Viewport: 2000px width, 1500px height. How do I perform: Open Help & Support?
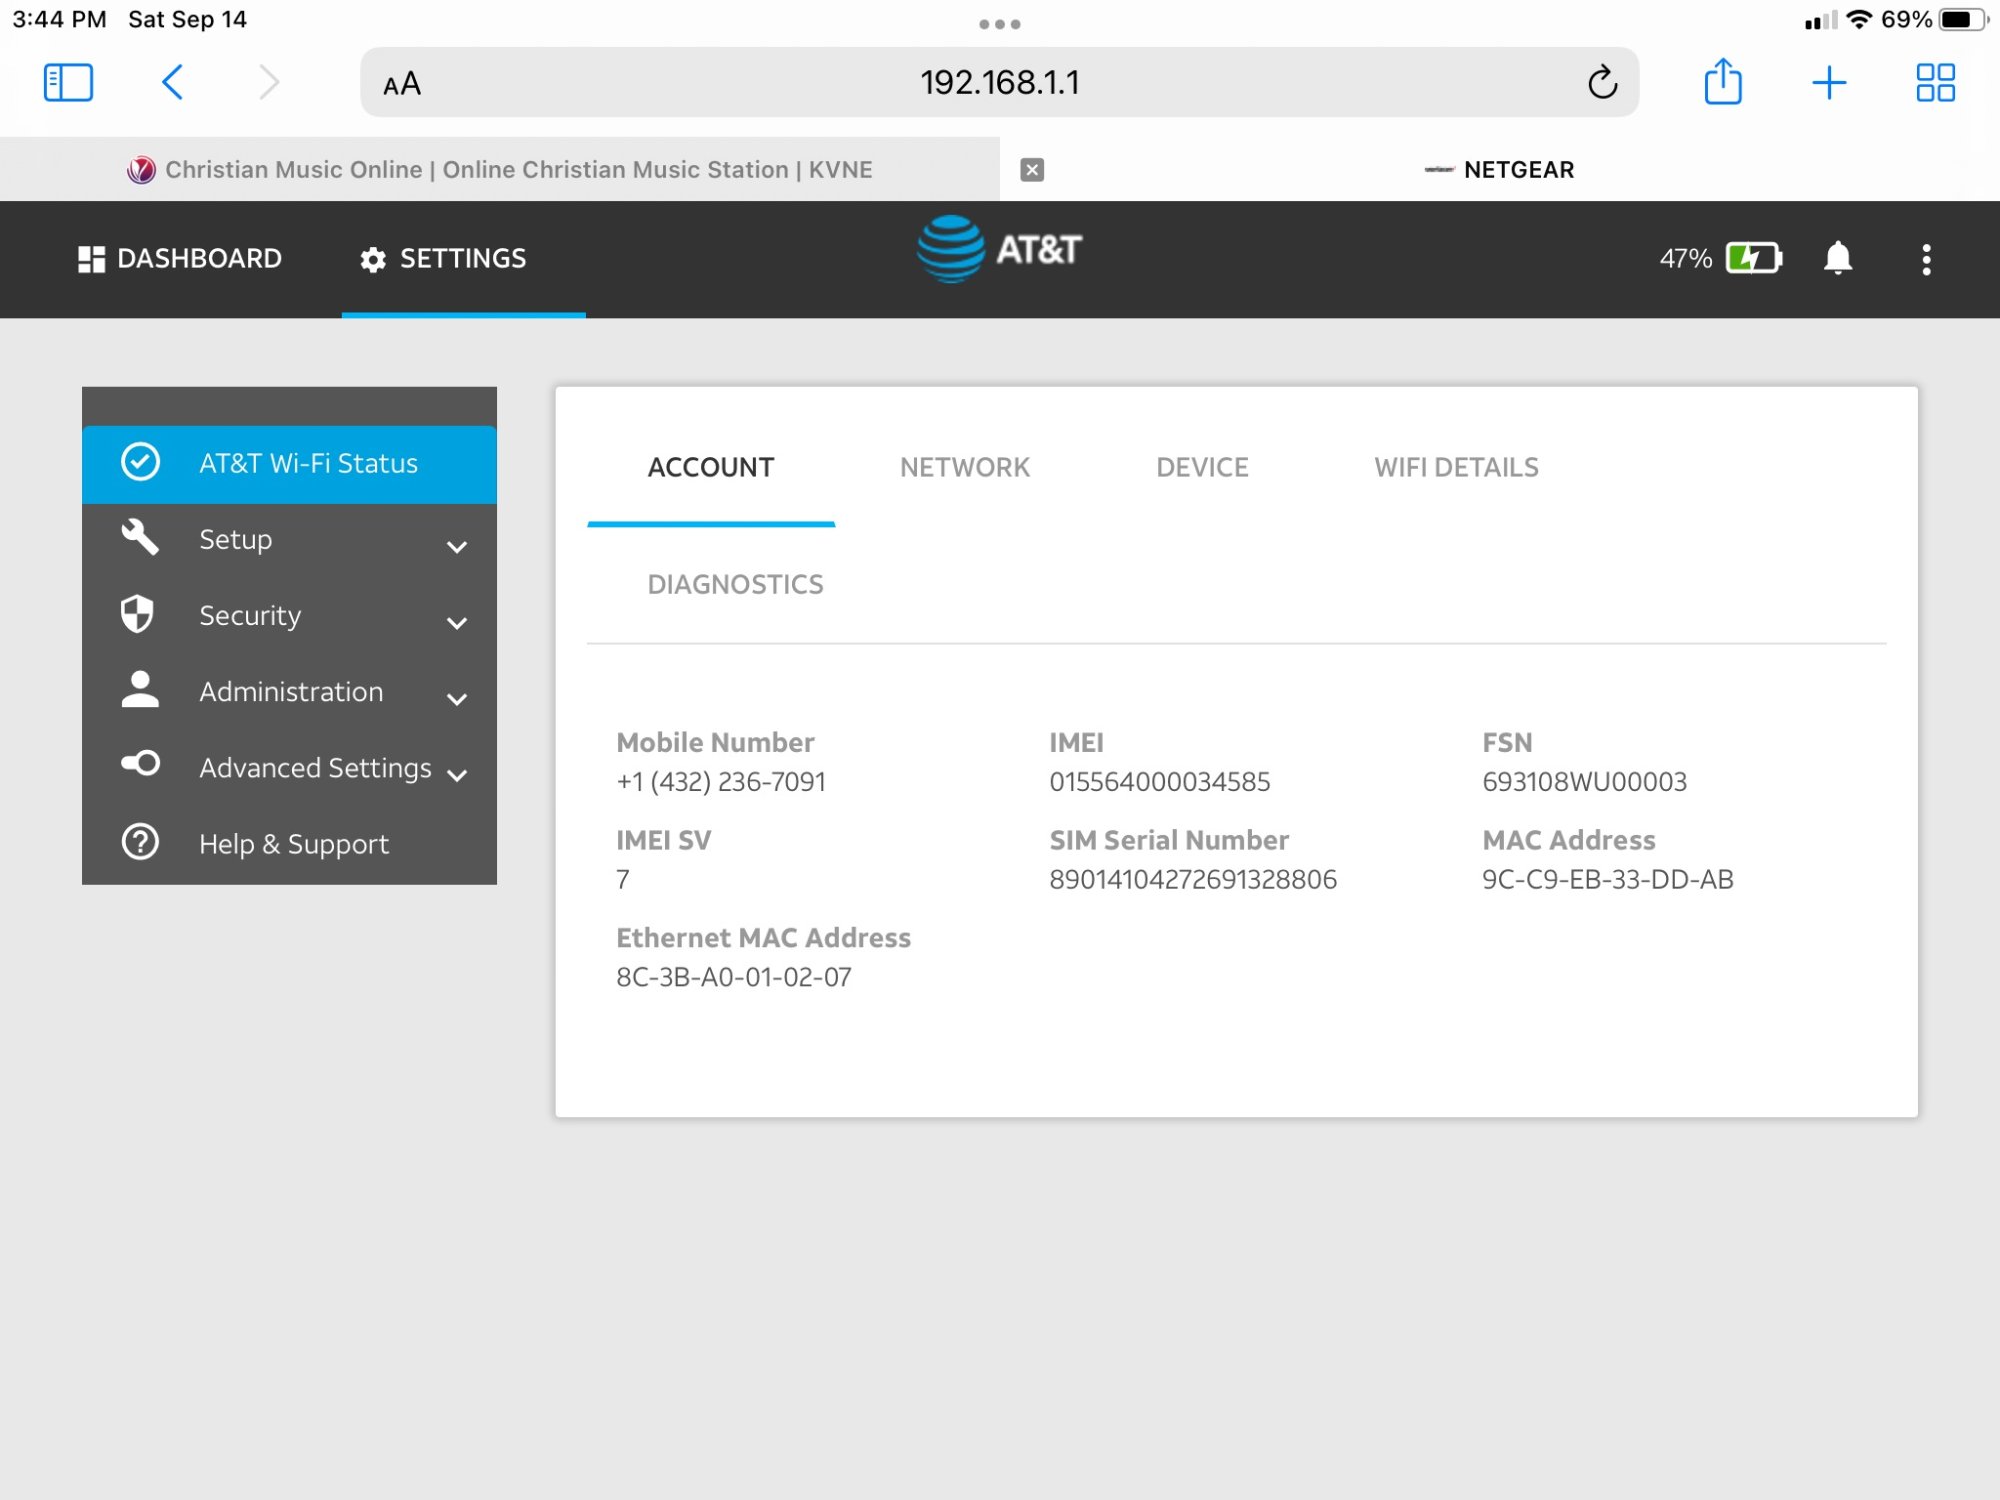[x=293, y=843]
